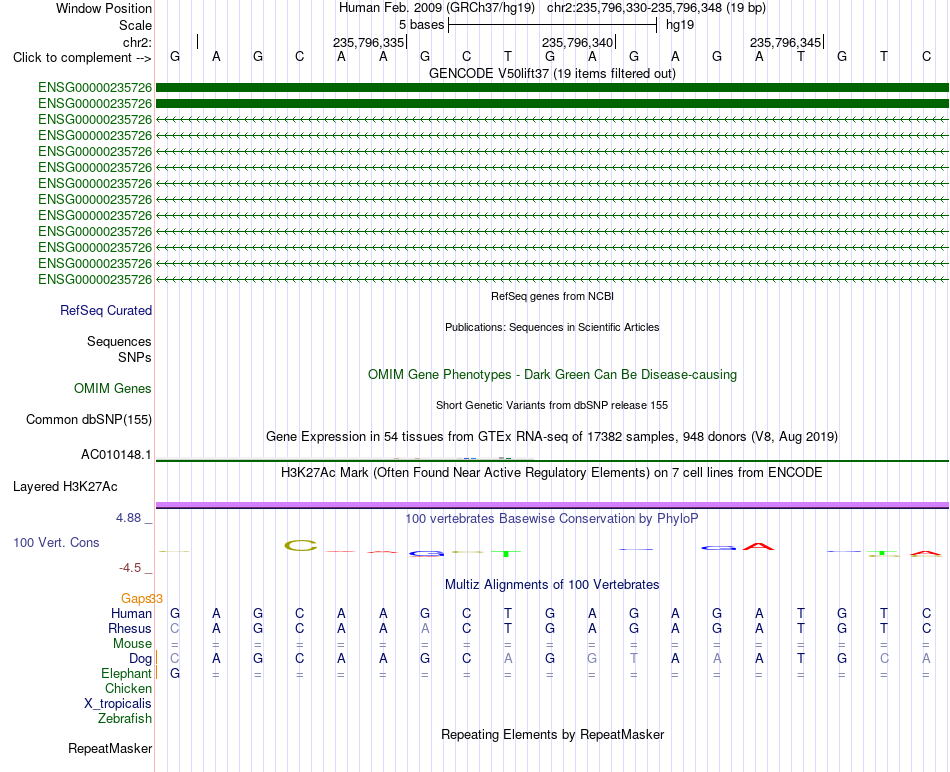Image resolution: width=950 pixels, height=772 pixels.
Task: Click the green AC010148.1 GTEx expression bar
Action: coord(552,461)
